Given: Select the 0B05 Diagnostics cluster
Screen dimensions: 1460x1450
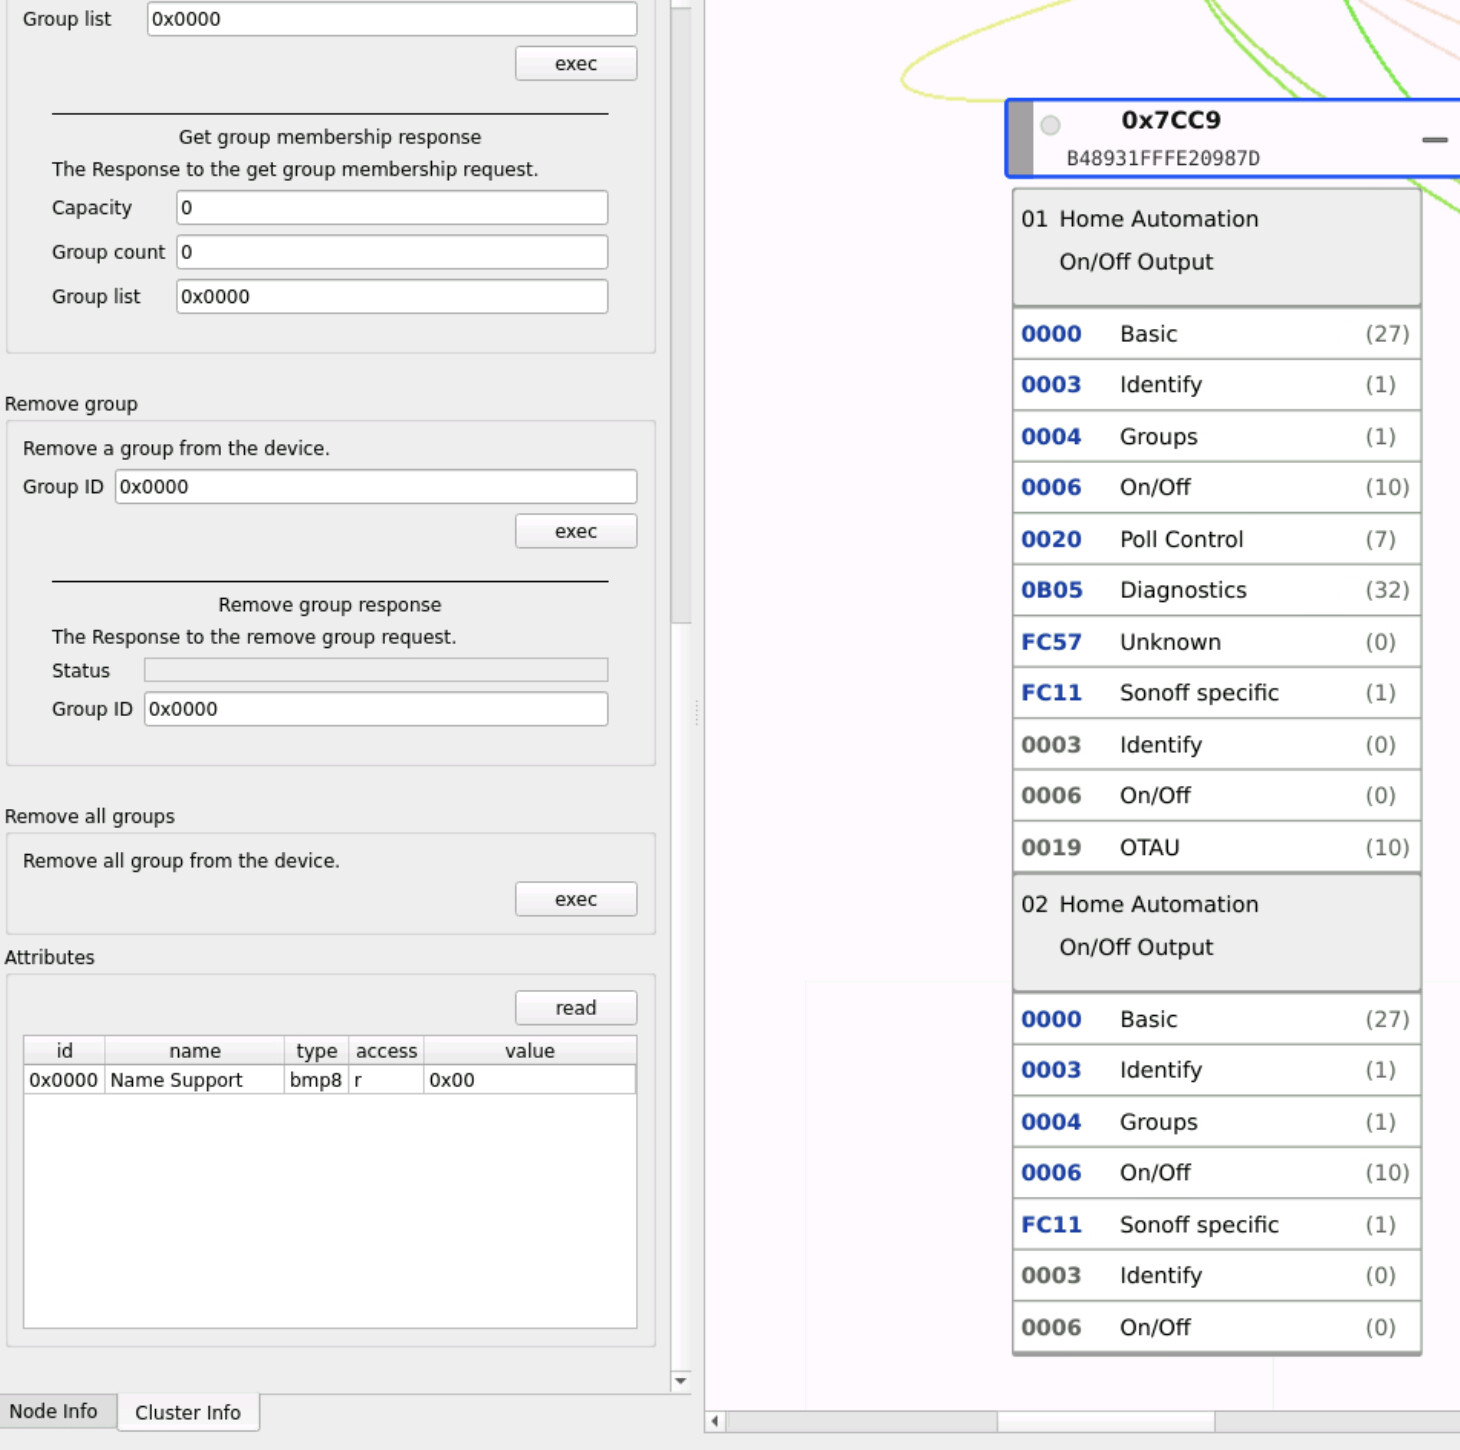Looking at the screenshot, I should pyautogui.click(x=1215, y=590).
